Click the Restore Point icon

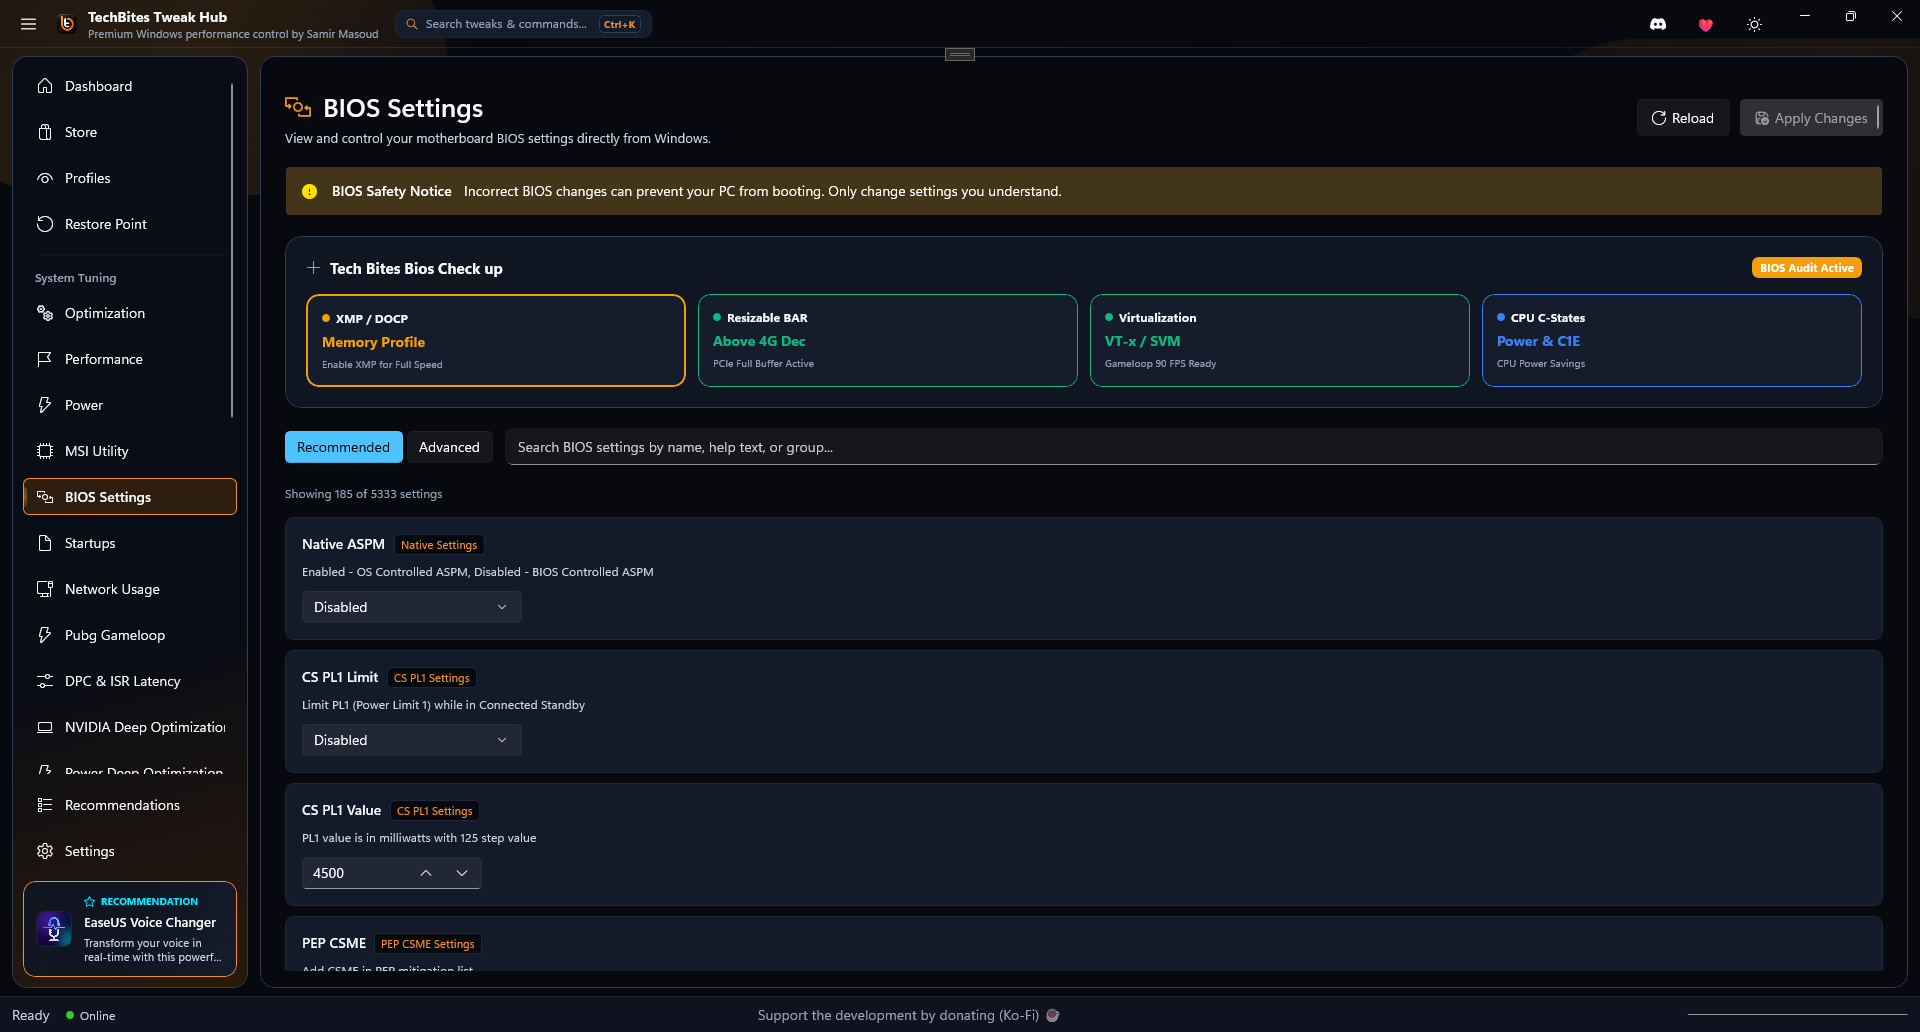pos(45,224)
